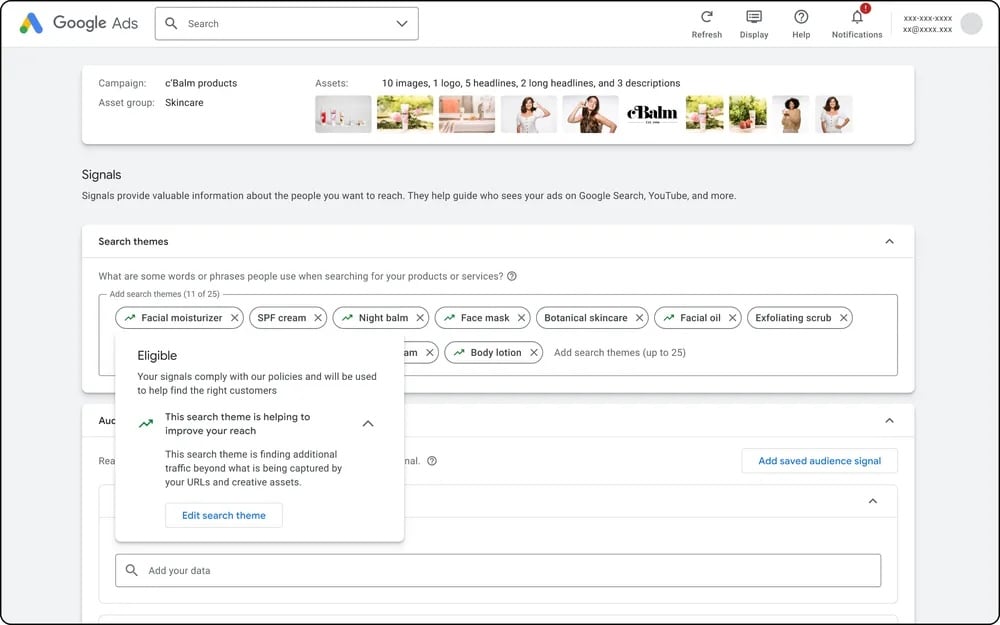Remove the Facial moisturizer search theme
The image size is (1000, 625).
(x=235, y=318)
